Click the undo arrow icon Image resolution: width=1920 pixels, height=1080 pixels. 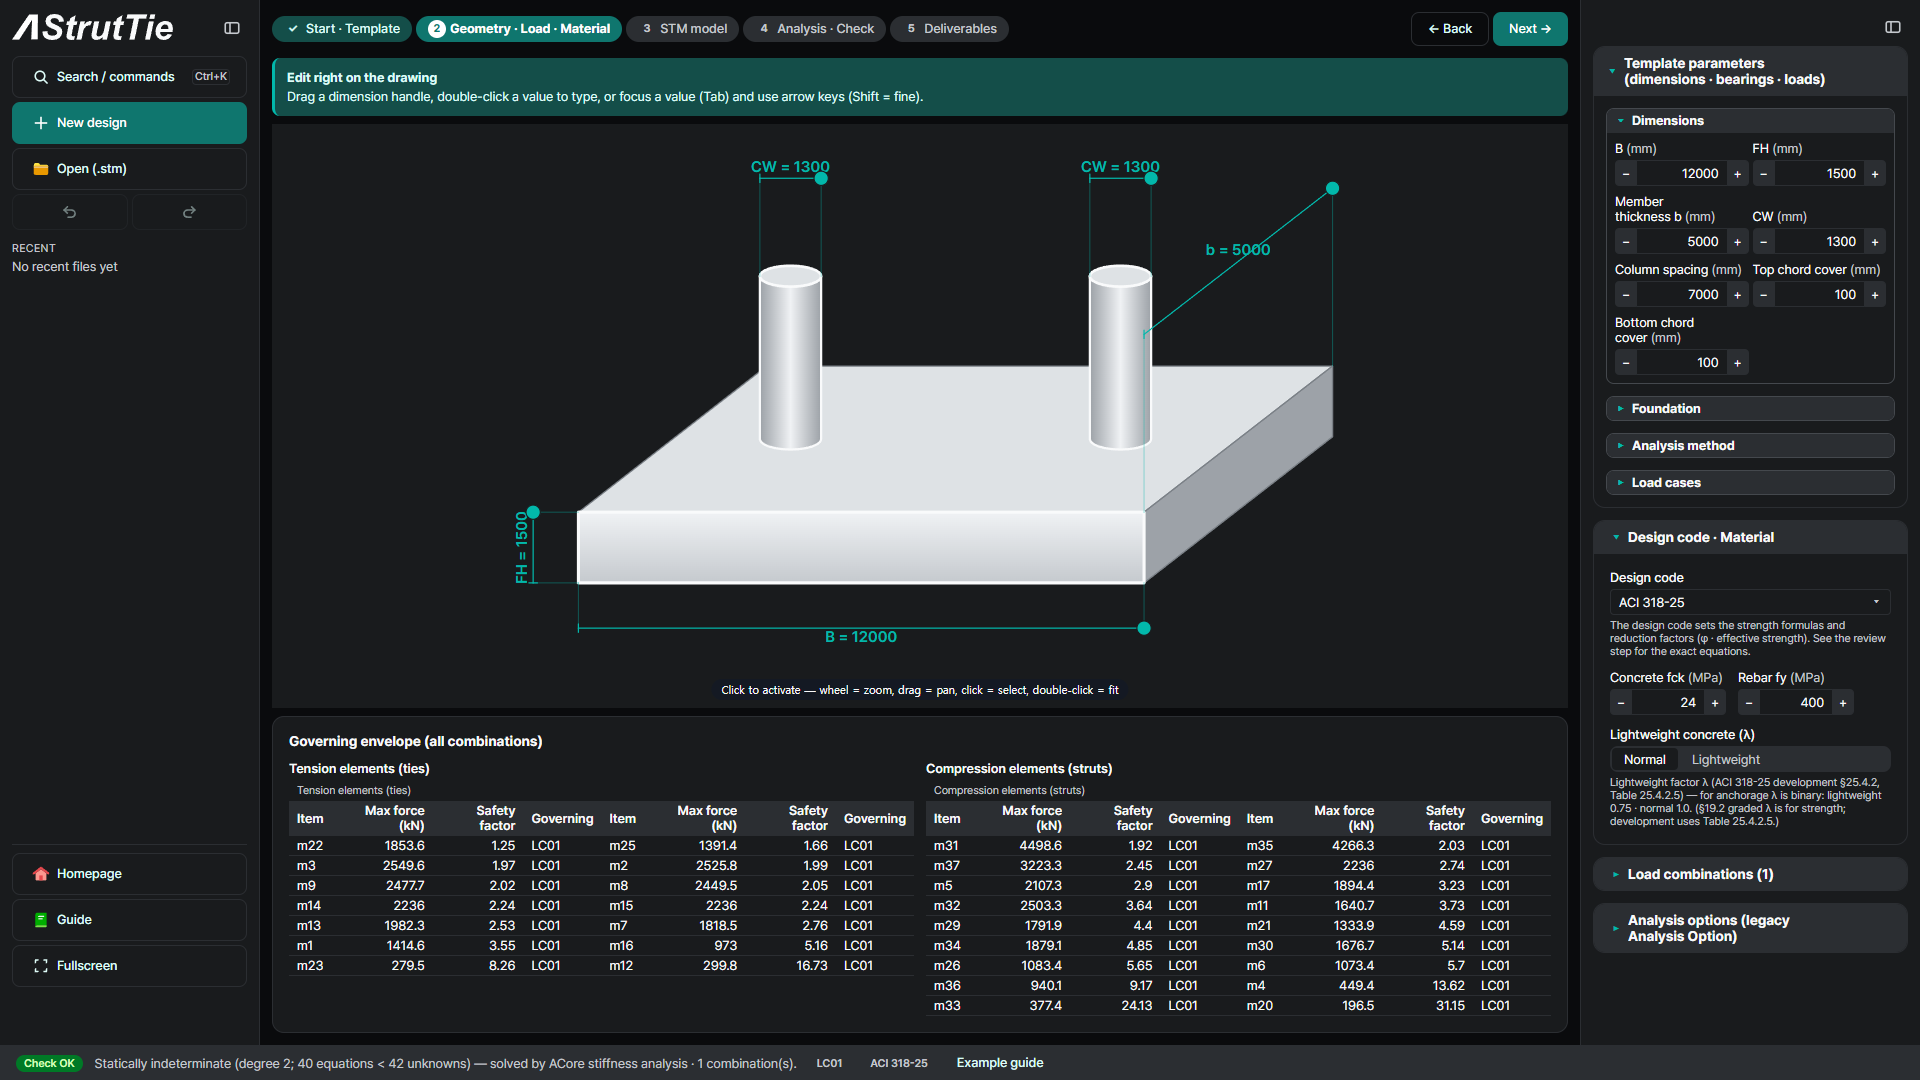pos(70,212)
